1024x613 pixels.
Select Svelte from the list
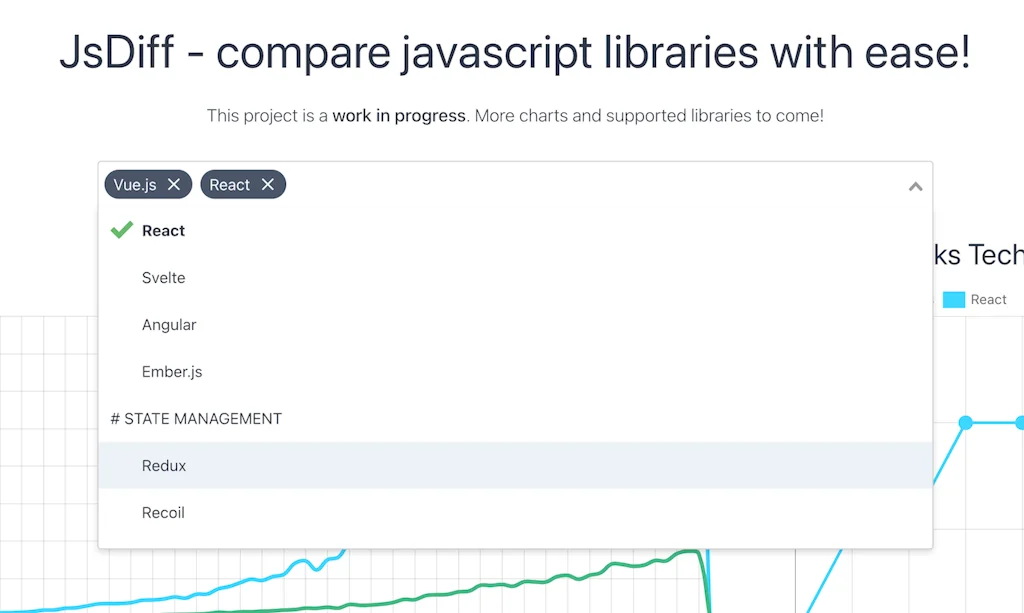(515, 277)
